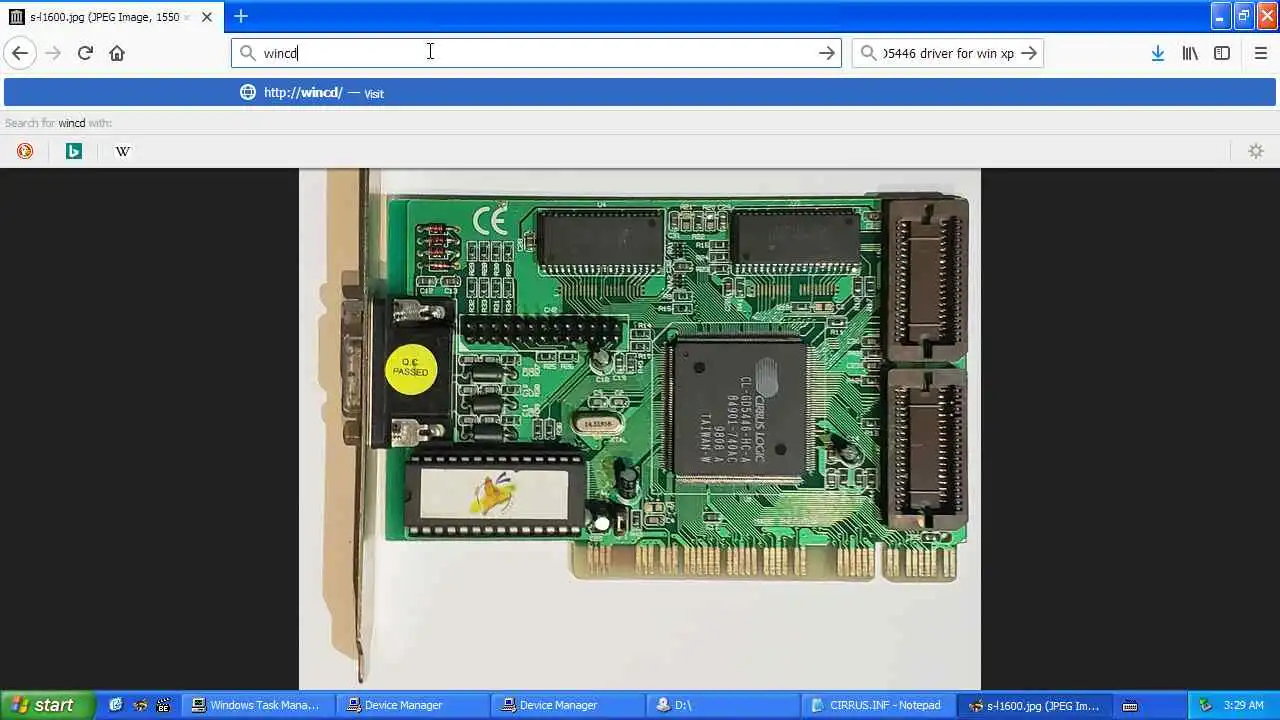
Task: Click the keyboard icon in taskbar
Action: tap(1130, 706)
